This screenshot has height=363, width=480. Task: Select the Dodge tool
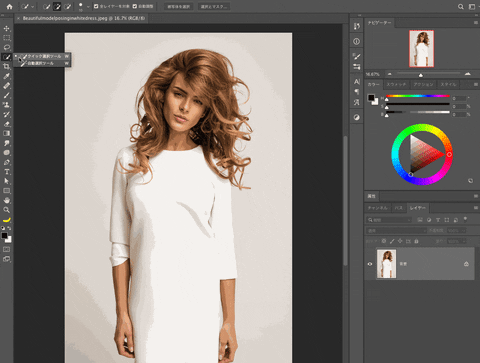(7, 153)
